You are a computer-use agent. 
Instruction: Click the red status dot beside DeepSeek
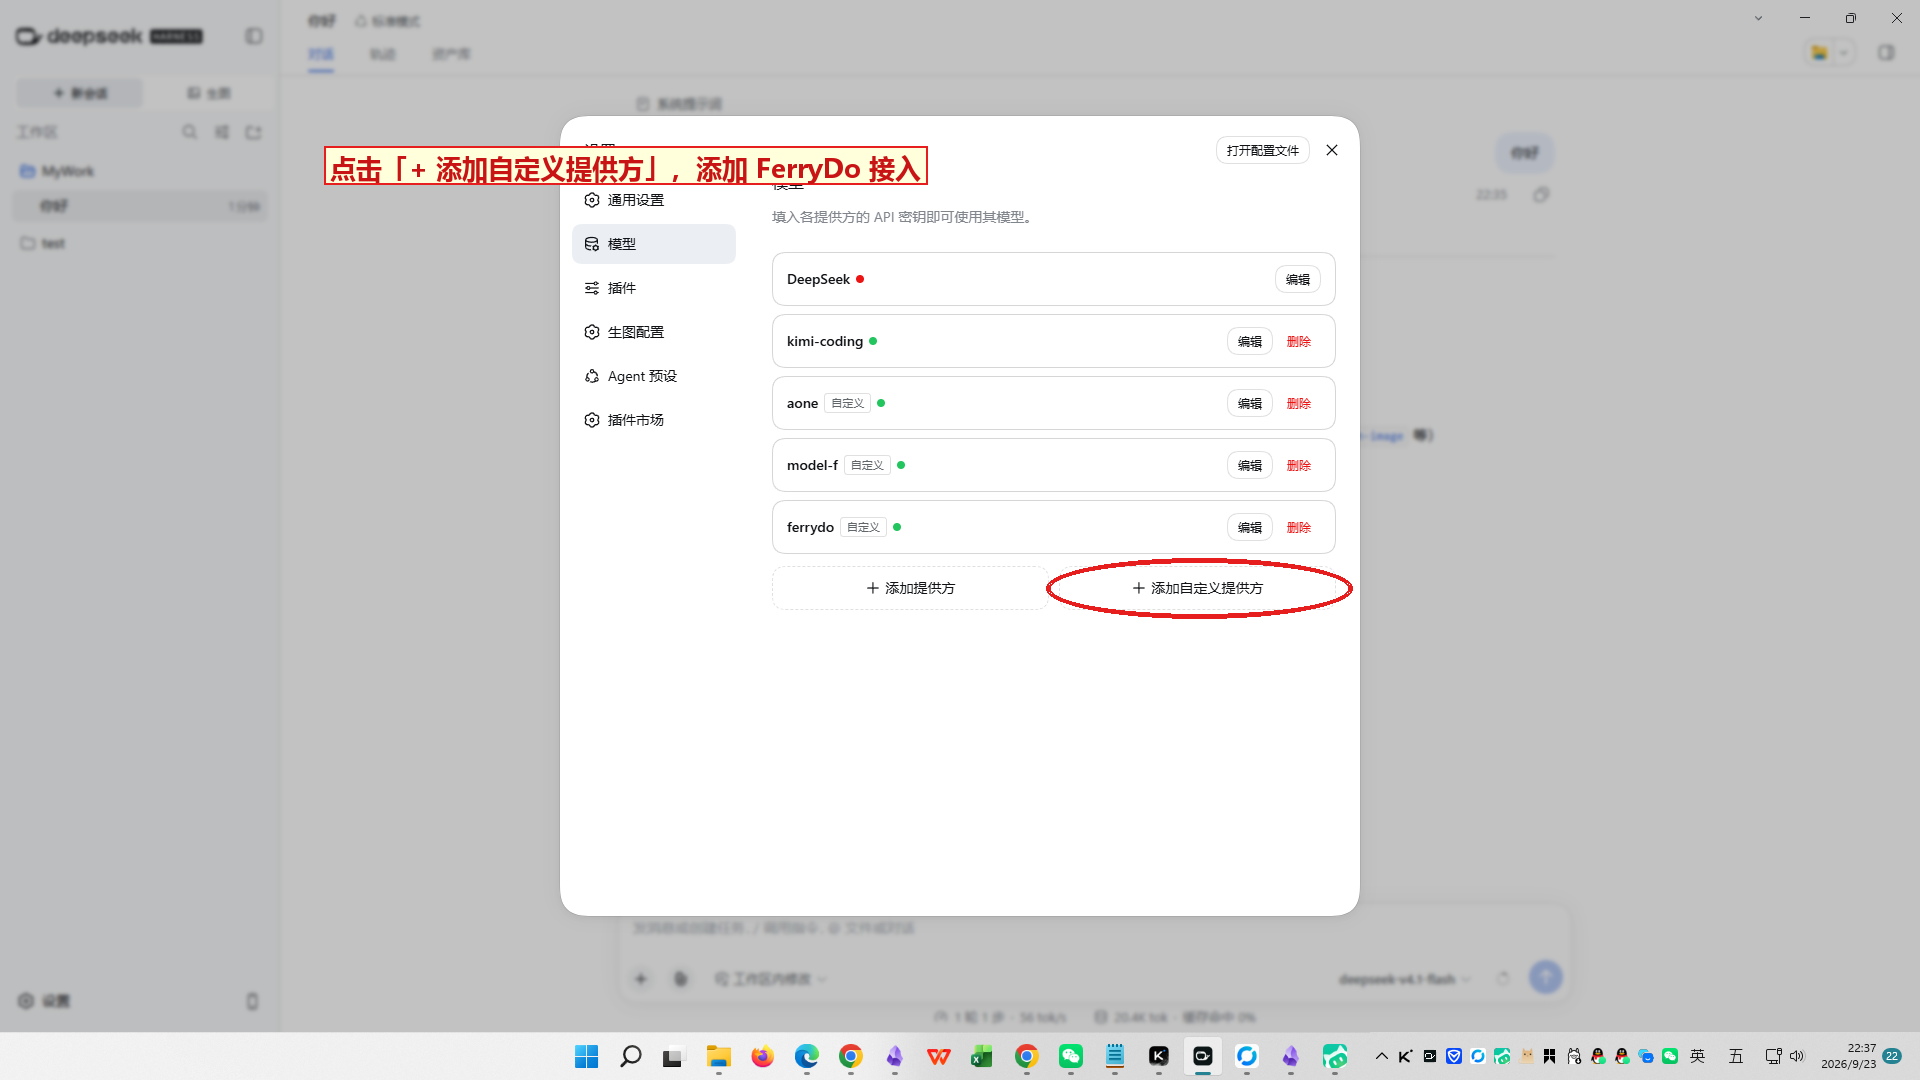[860, 279]
